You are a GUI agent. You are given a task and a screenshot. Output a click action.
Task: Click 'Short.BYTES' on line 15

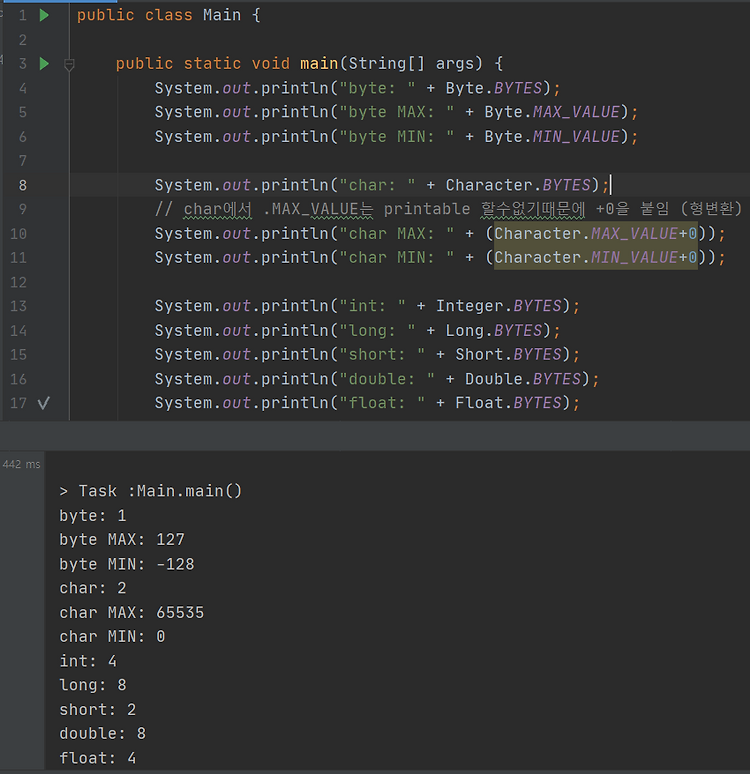(509, 354)
